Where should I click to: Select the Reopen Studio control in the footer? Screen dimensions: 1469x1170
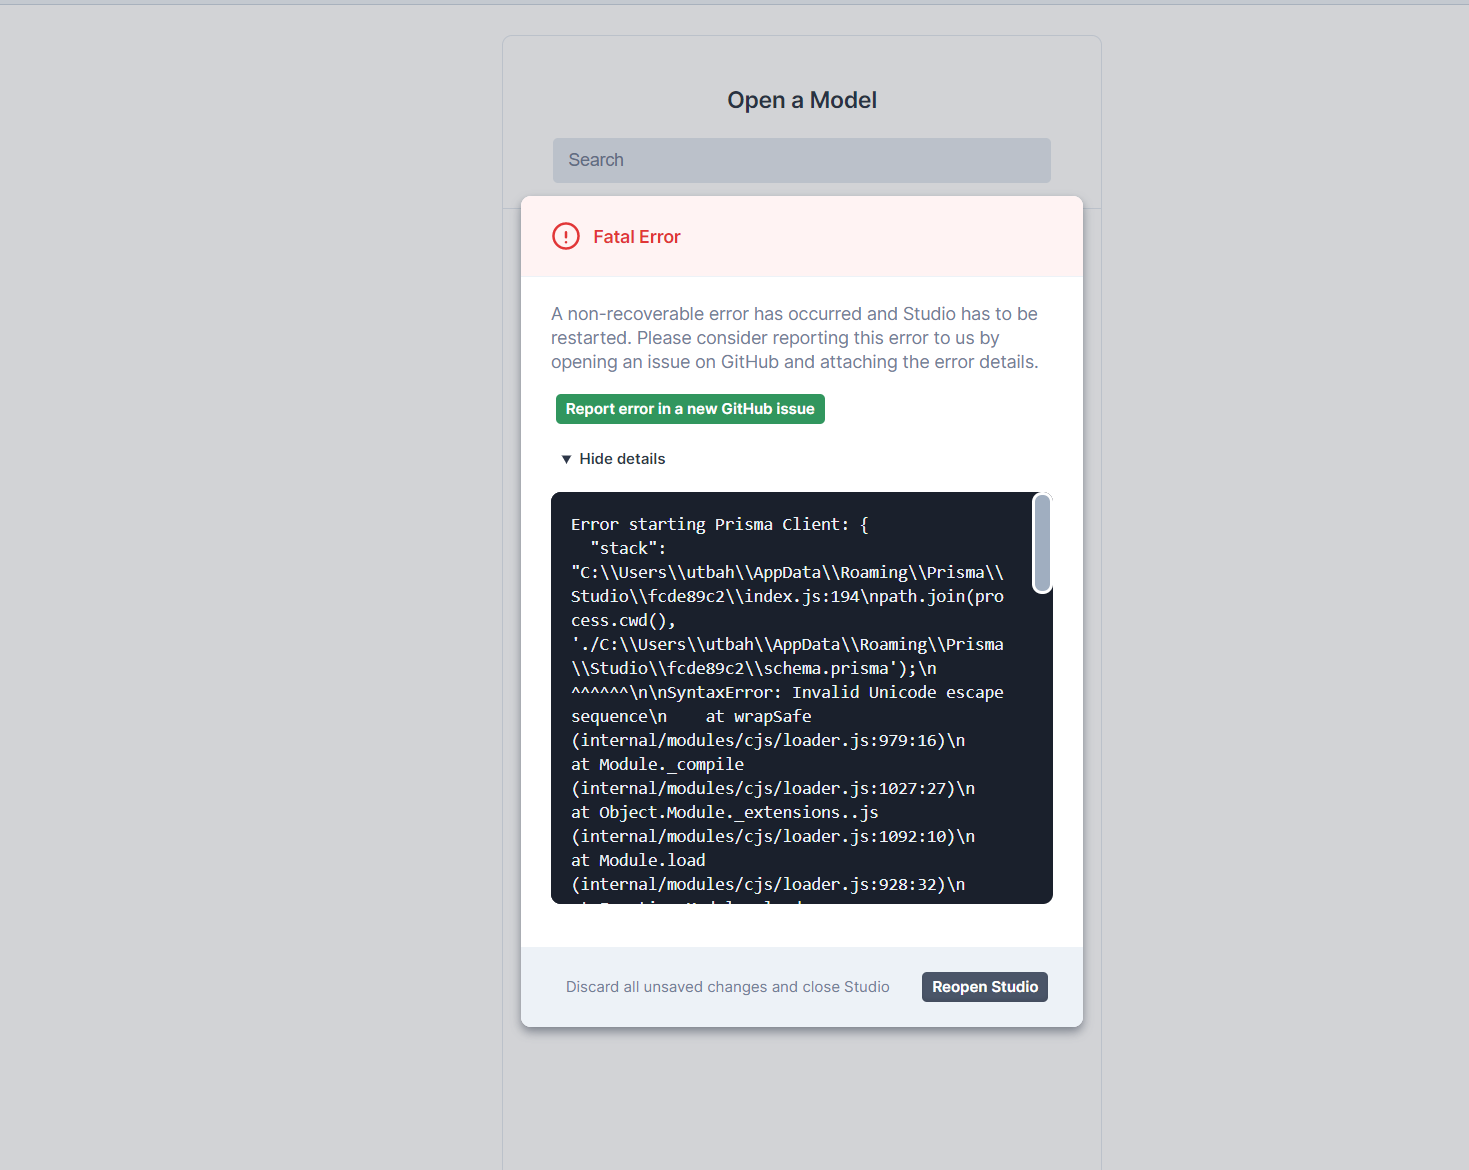point(984,986)
